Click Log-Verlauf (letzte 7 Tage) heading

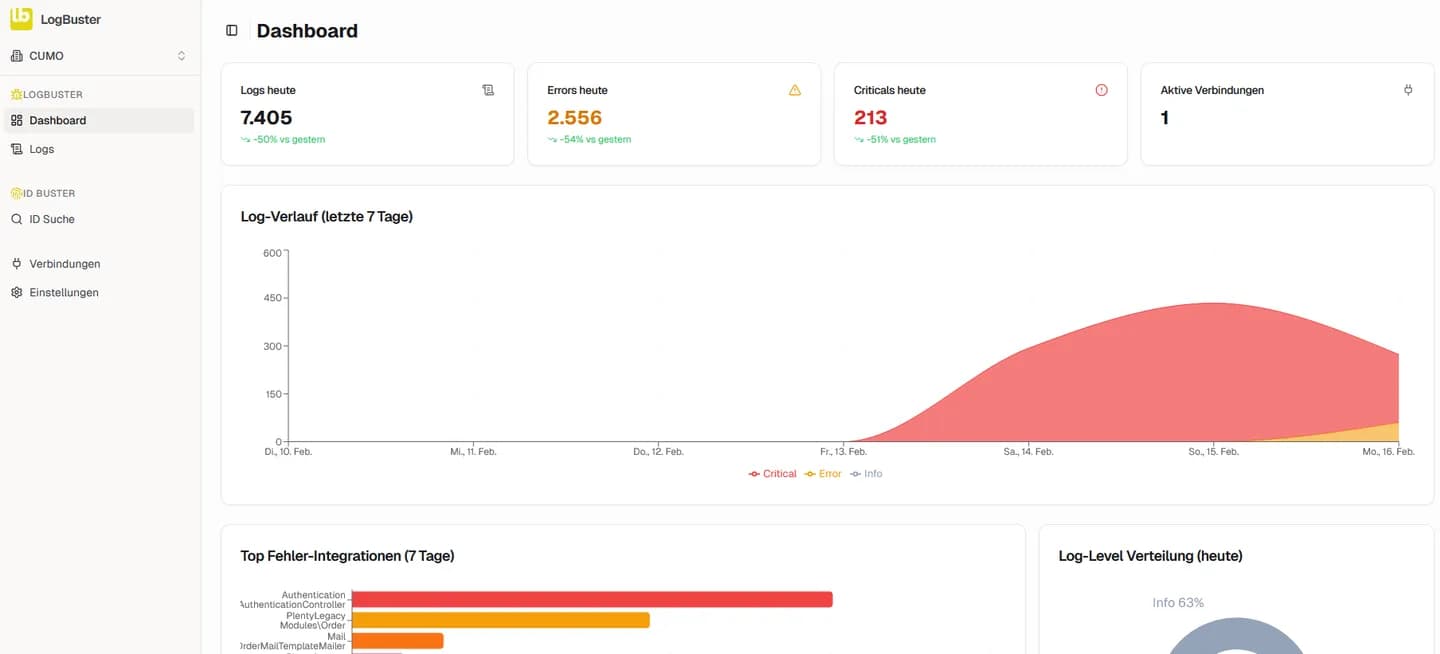tap(327, 216)
